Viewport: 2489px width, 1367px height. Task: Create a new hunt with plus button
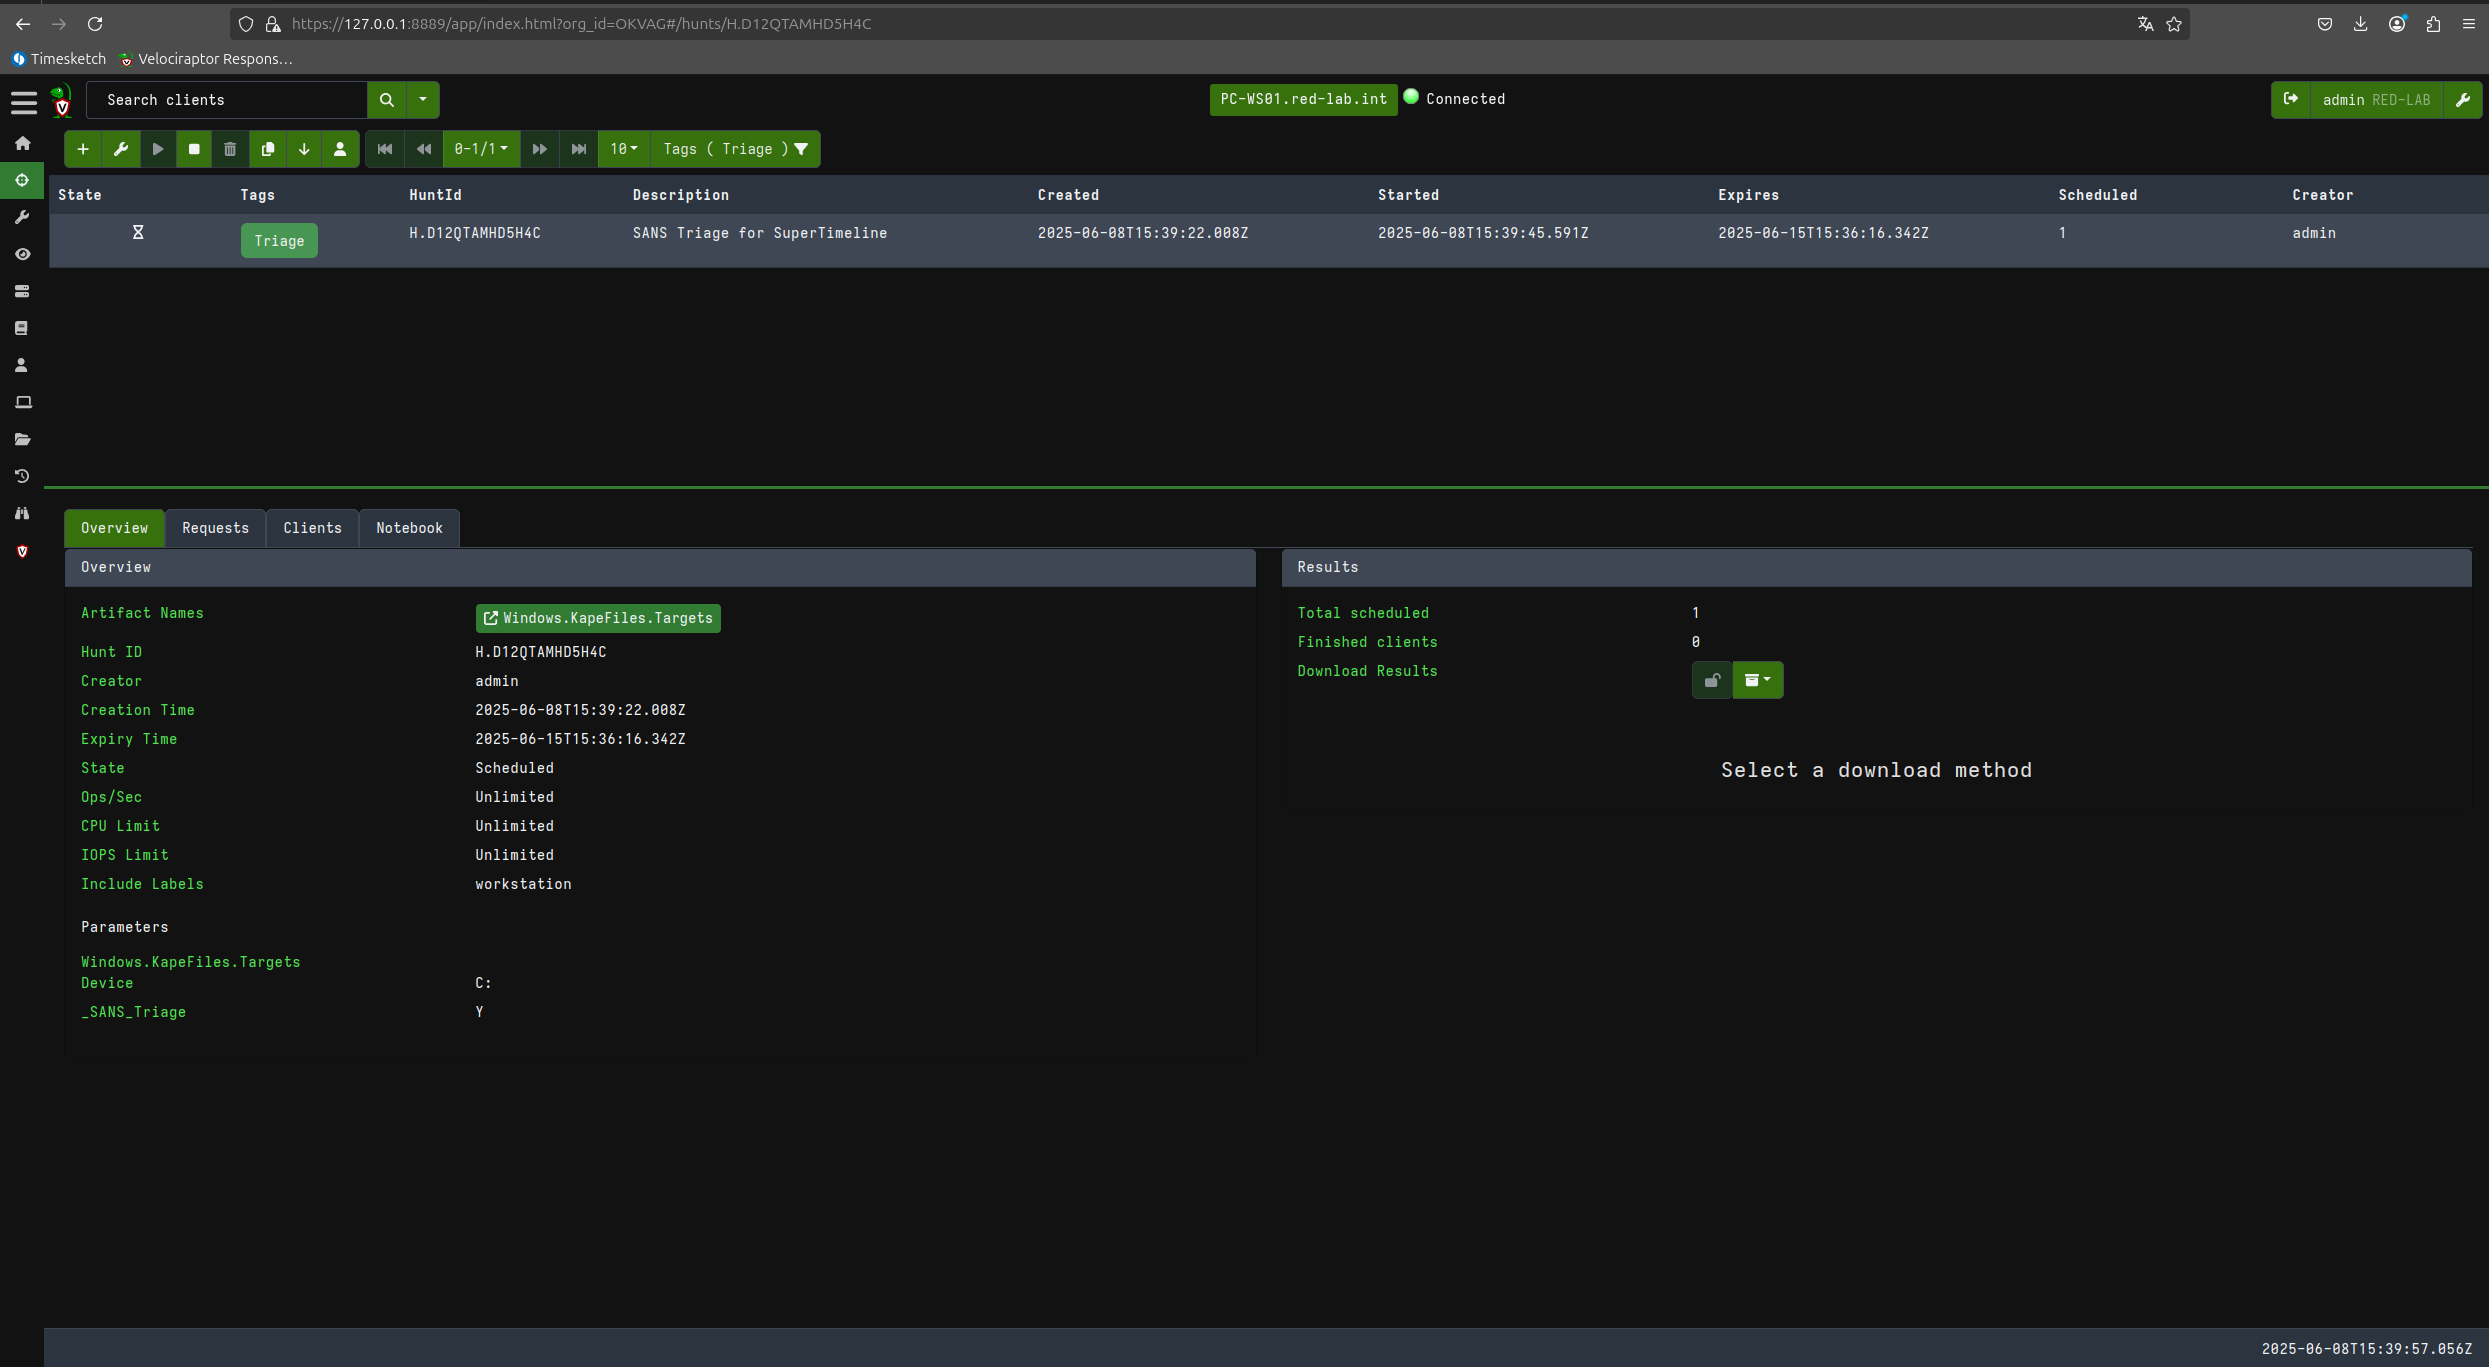click(x=83, y=149)
